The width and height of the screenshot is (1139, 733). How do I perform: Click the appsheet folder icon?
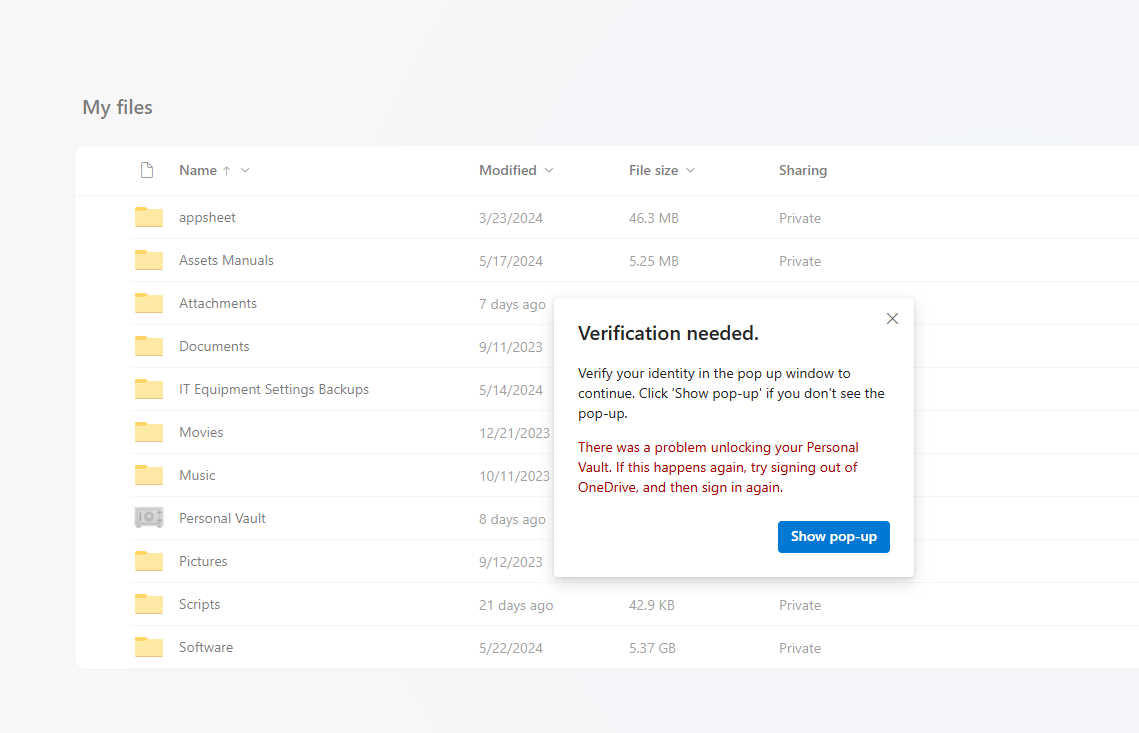coord(149,216)
